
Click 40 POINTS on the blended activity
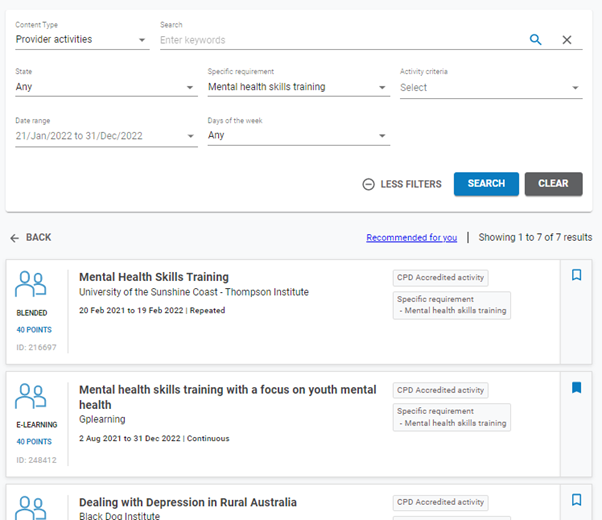[x=34, y=330]
